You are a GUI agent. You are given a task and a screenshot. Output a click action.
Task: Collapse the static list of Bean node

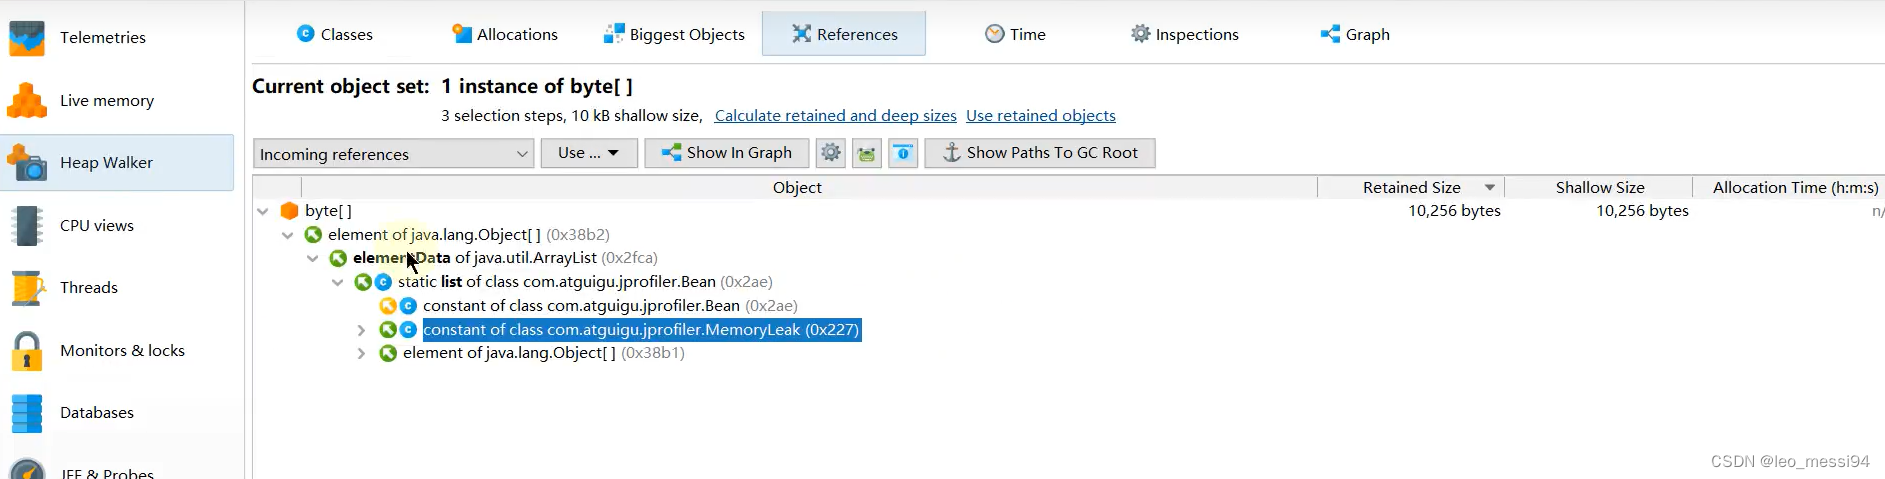click(x=338, y=282)
